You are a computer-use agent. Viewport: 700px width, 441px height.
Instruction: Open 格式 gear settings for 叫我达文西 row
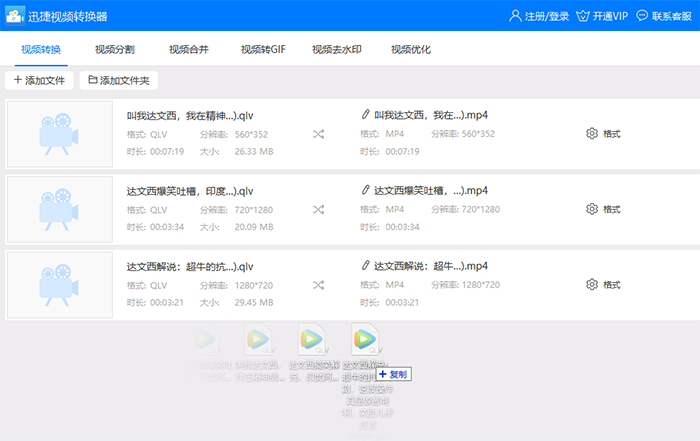603,133
